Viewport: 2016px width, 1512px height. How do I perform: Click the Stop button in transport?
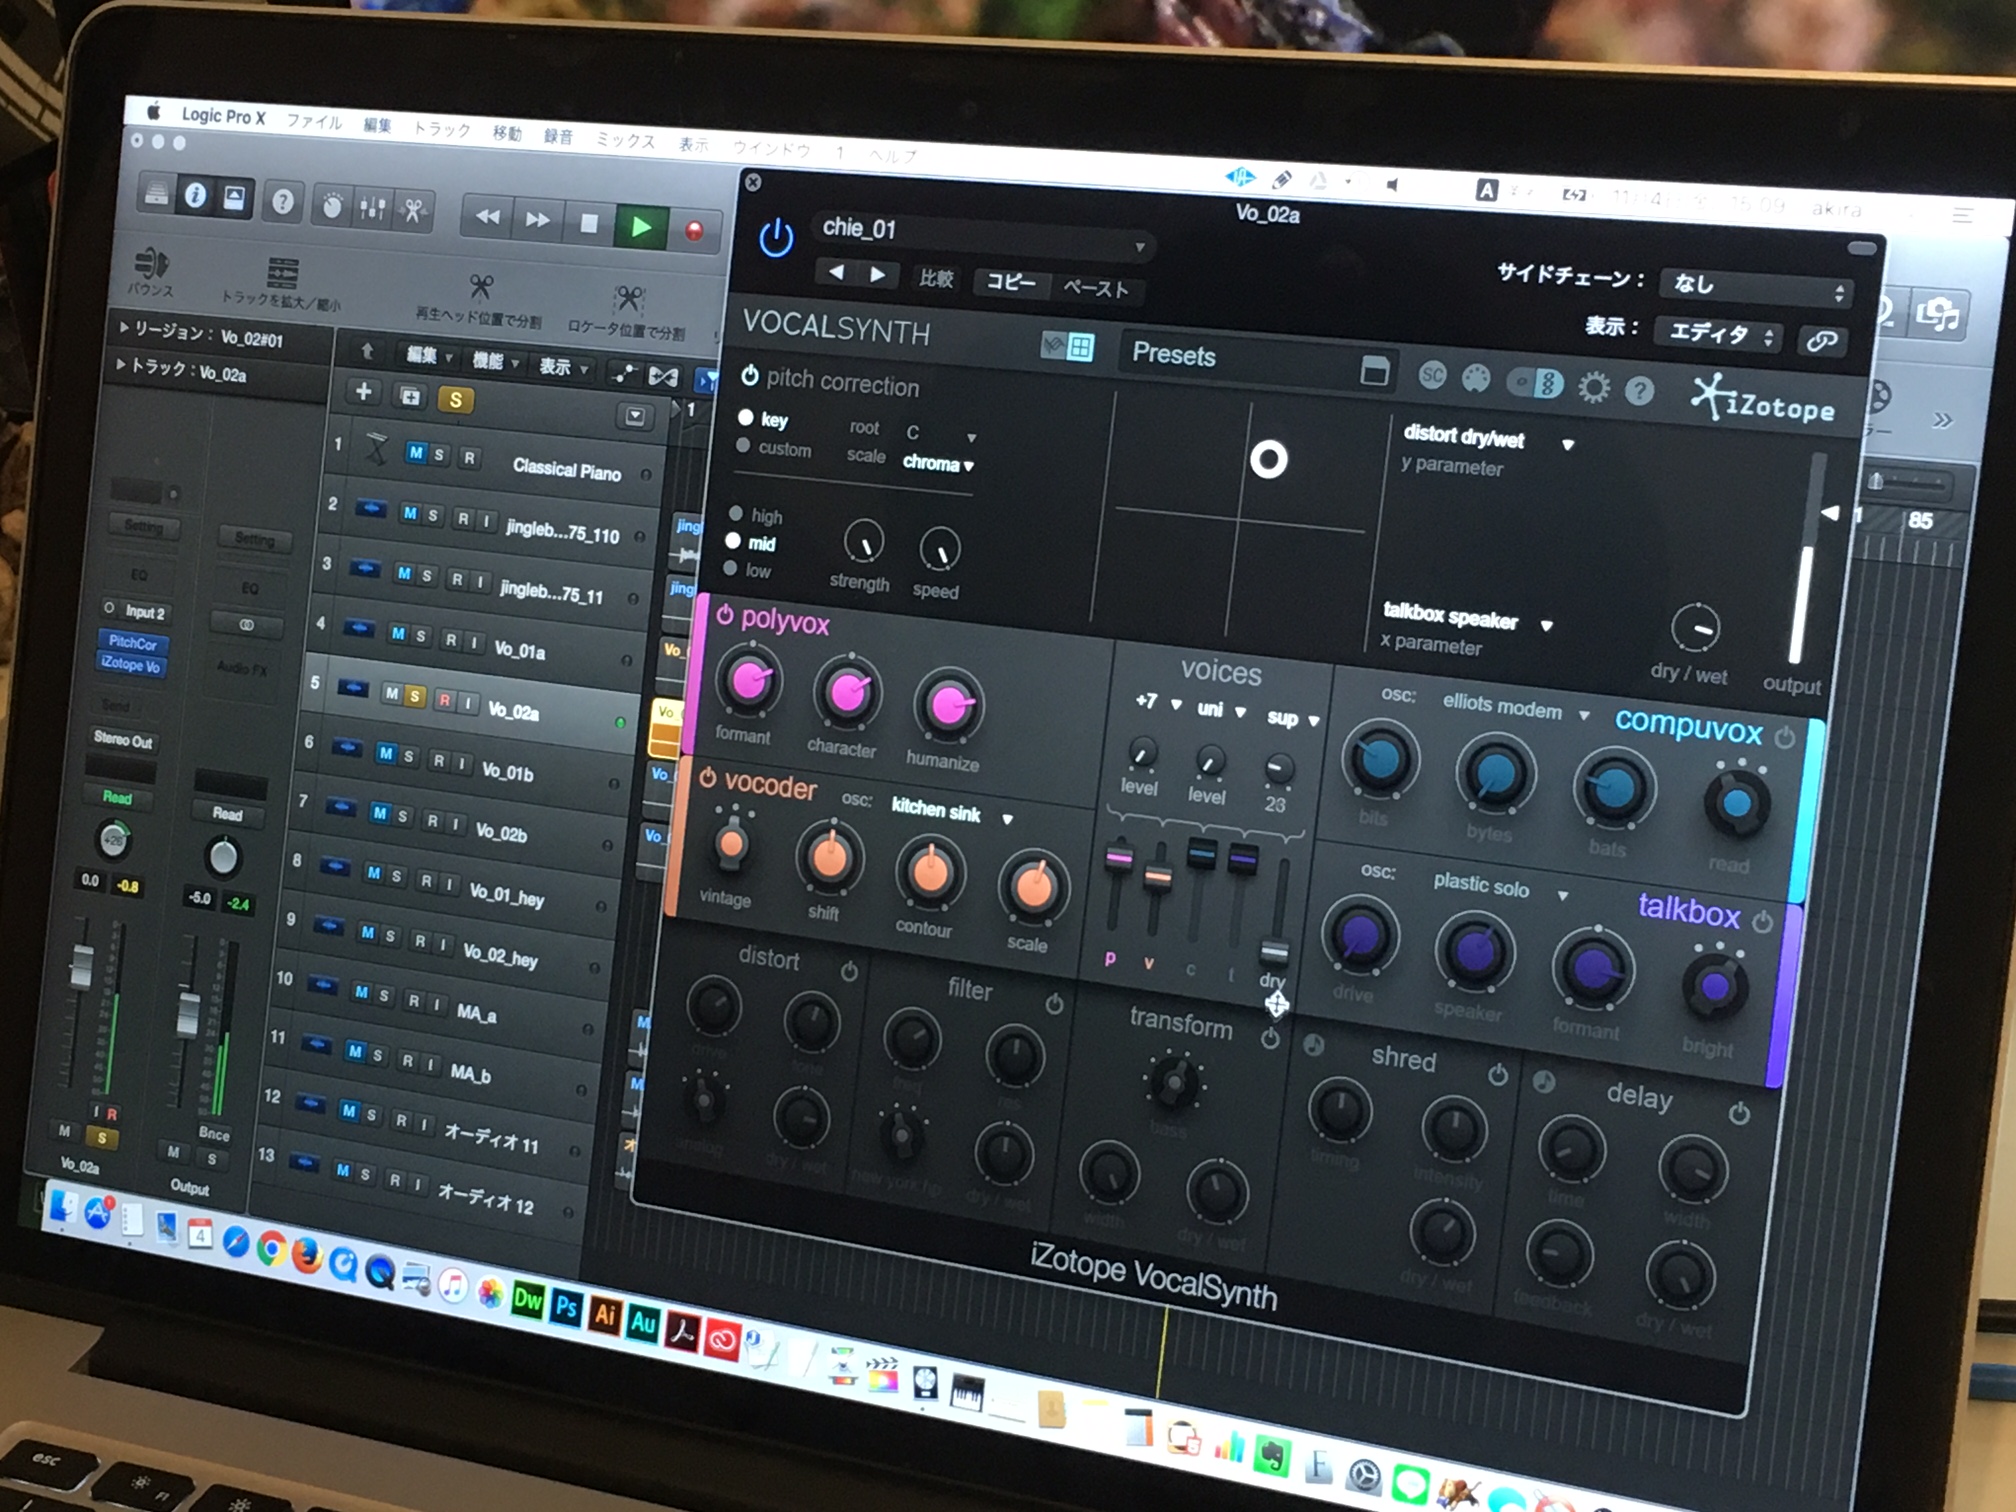(x=589, y=223)
